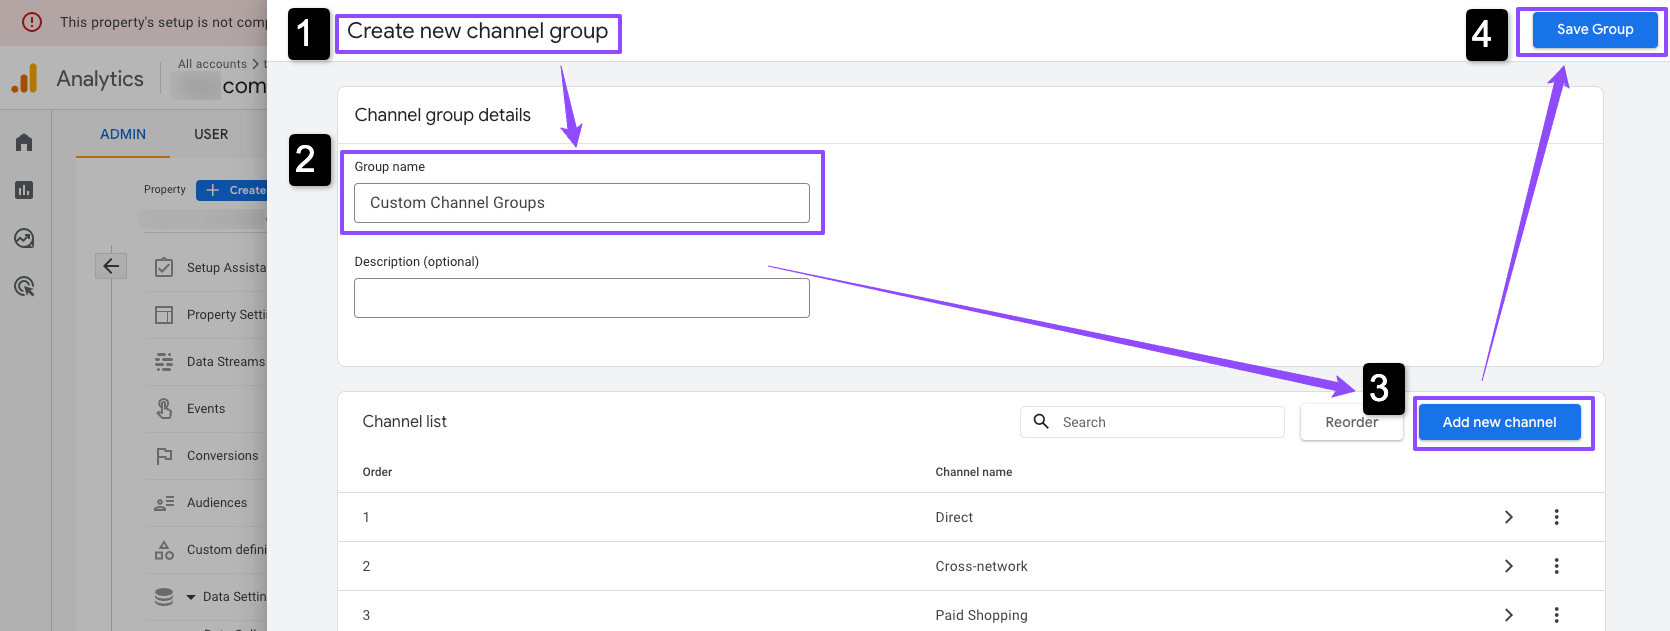Expand the Direct channel row chevron
Screen dimensions: 1670x631
point(1509,517)
